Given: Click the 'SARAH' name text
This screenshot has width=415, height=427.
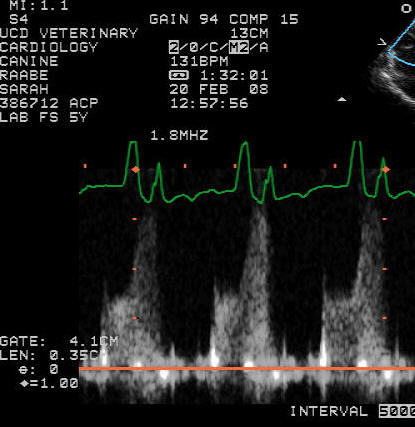Looking at the screenshot, I should [24, 89].
